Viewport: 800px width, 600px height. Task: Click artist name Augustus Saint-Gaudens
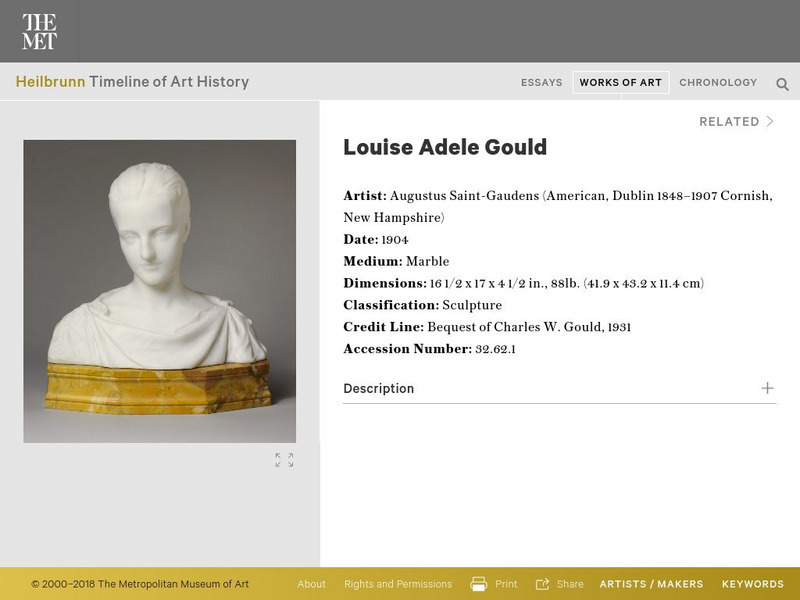click(x=464, y=196)
